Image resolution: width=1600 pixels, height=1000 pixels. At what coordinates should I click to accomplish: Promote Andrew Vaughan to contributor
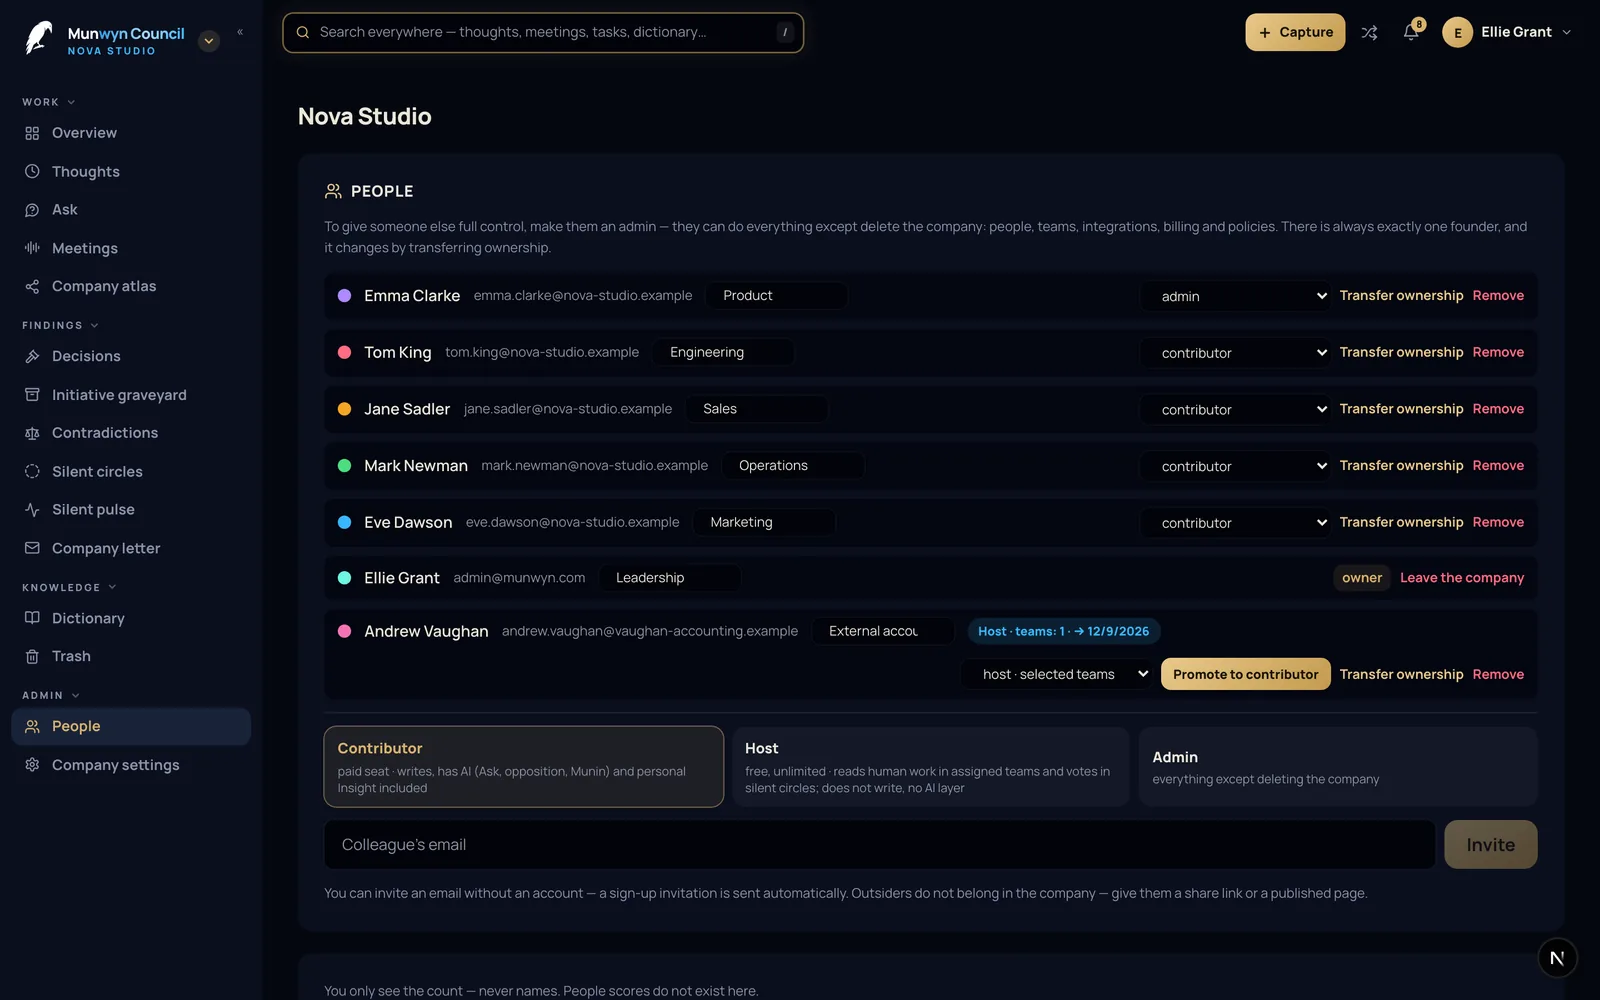(x=1246, y=674)
